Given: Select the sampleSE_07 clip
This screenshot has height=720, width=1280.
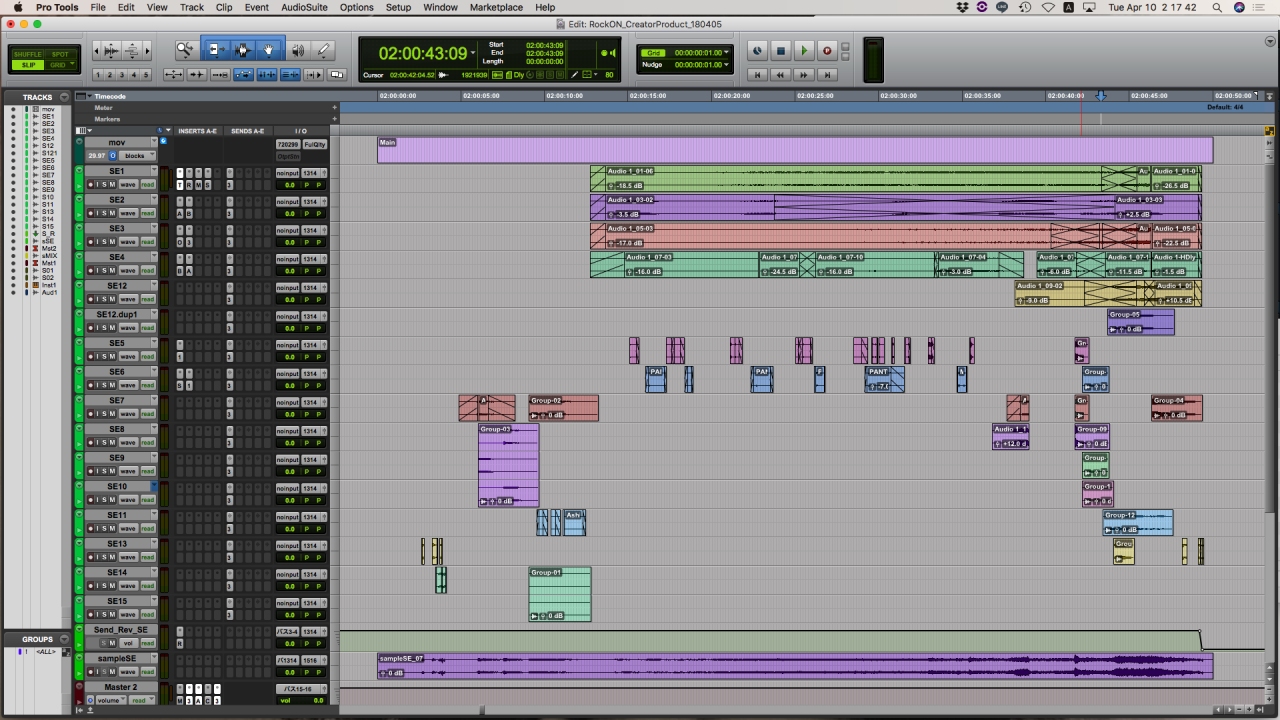Looking at the screenshot, I should [x=795, y=666].
